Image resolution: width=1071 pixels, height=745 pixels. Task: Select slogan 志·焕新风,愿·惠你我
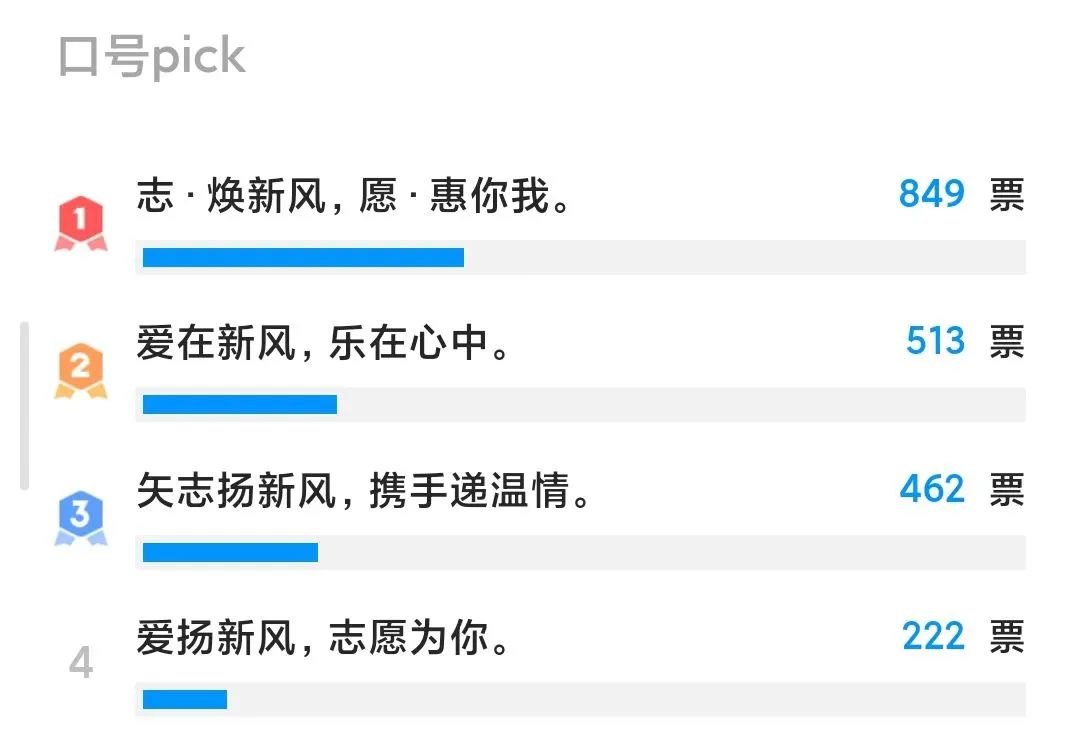[x=353, y=195]
